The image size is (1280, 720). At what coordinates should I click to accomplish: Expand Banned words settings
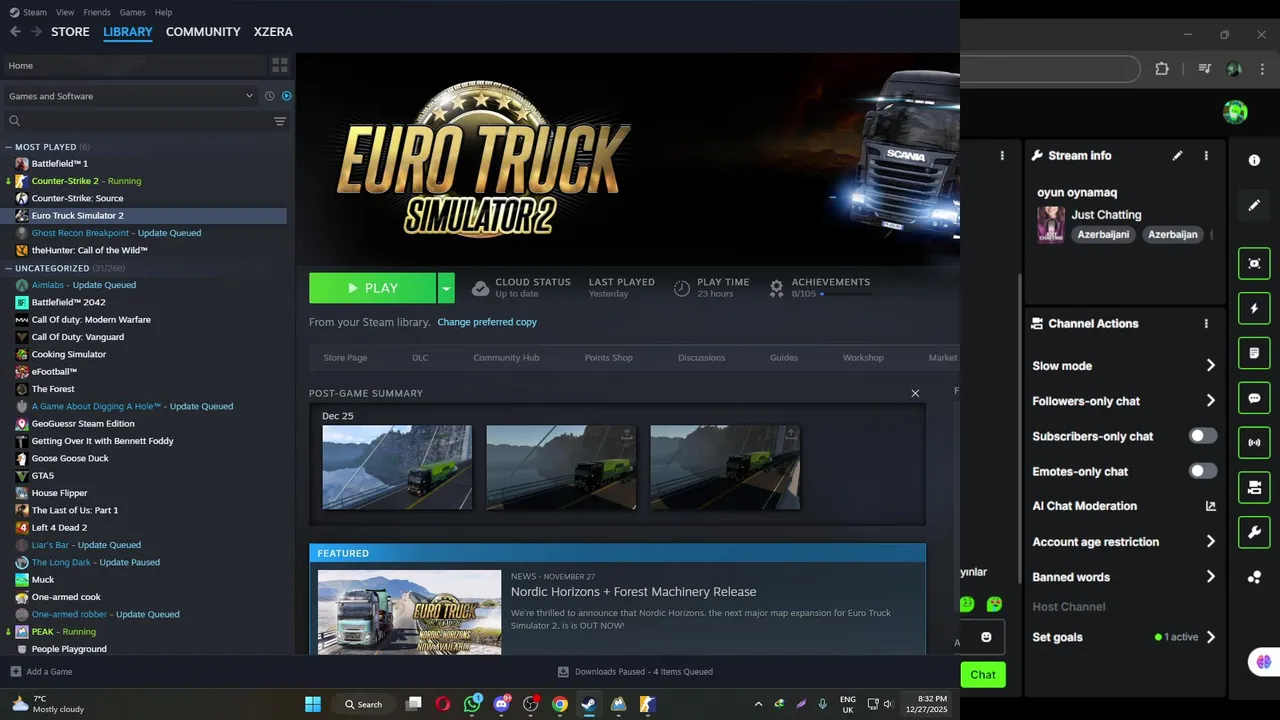coord(1210,577)
